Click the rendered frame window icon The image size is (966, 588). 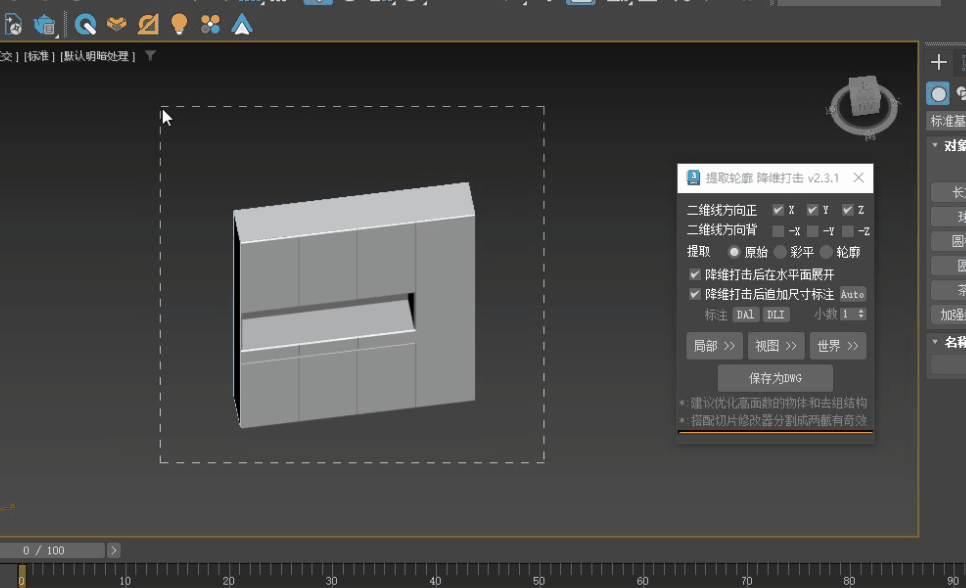[12, 25]
